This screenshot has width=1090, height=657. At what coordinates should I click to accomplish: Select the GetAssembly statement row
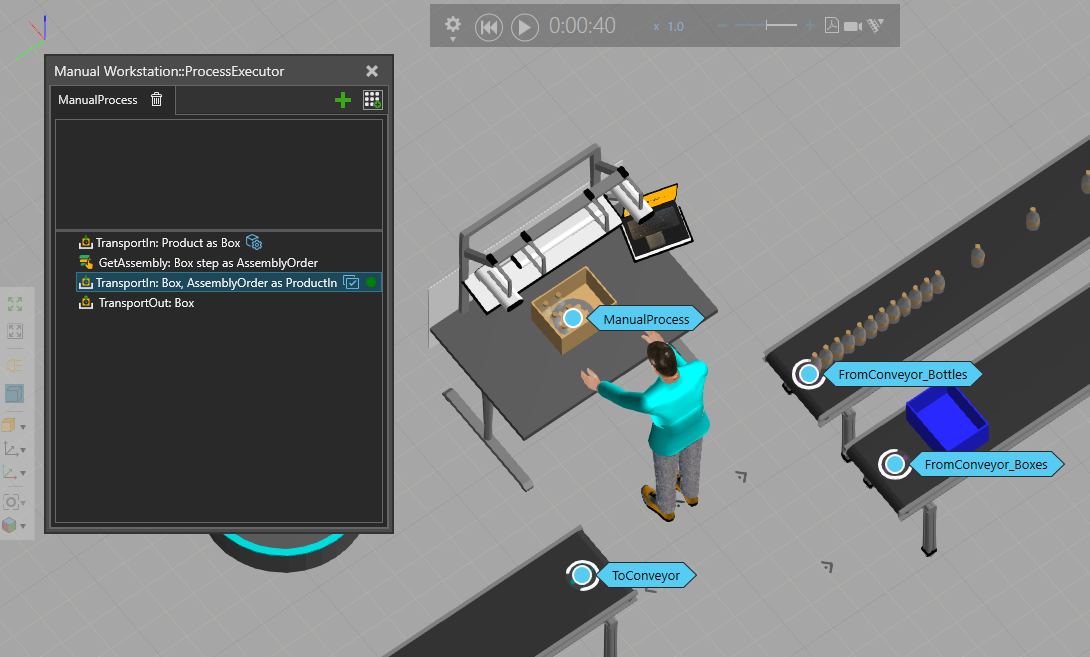pos(207,263)
